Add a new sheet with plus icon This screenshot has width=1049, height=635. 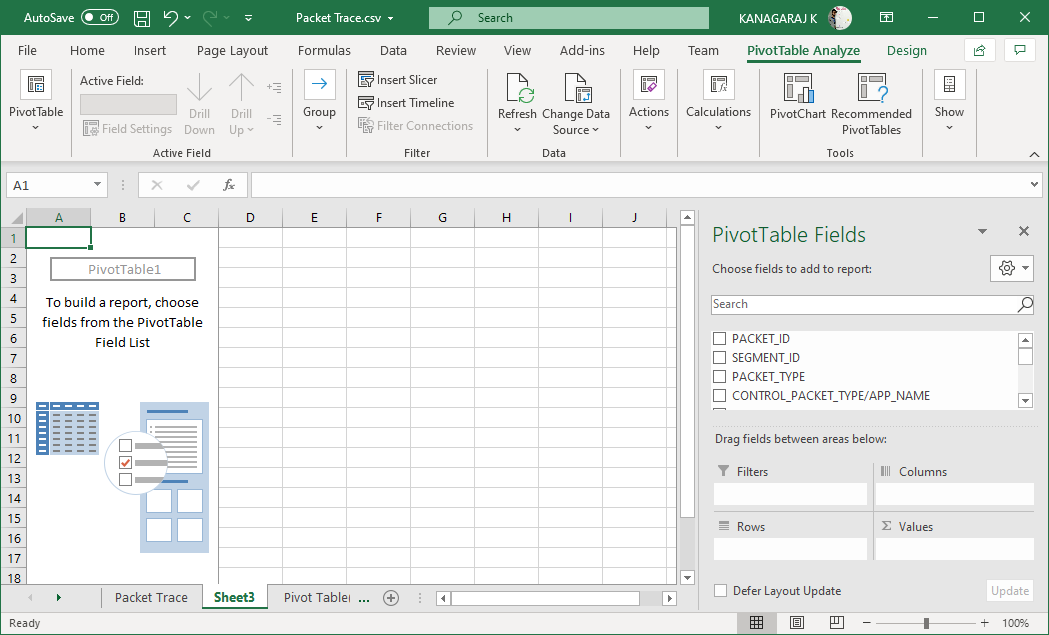point(391,598)
